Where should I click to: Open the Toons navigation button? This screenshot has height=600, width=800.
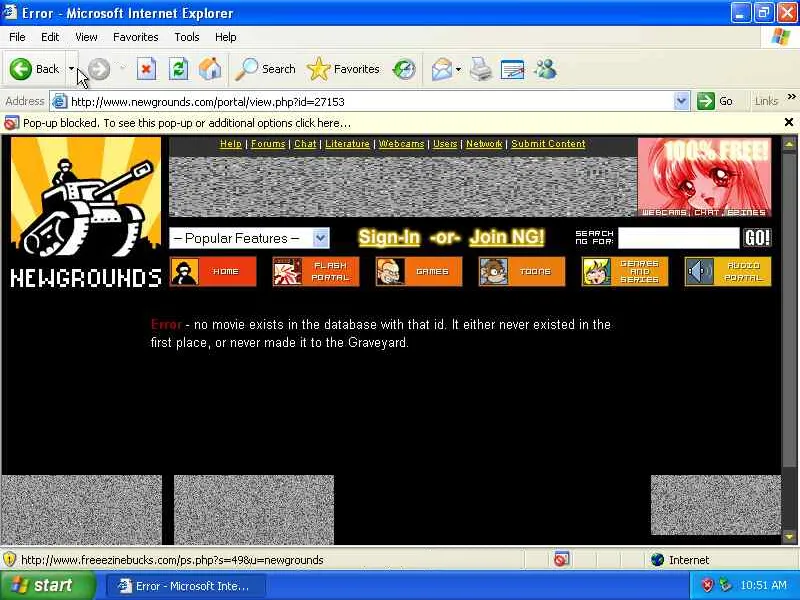coord(522,271)
